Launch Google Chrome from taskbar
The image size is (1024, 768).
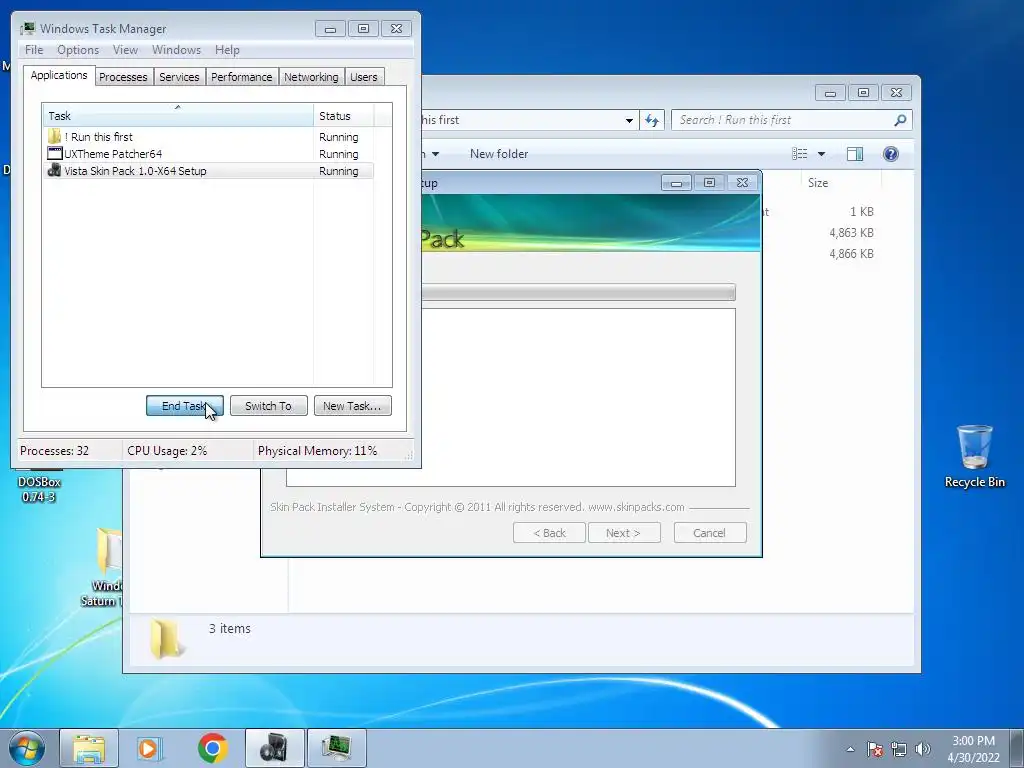tap(212, 748)
